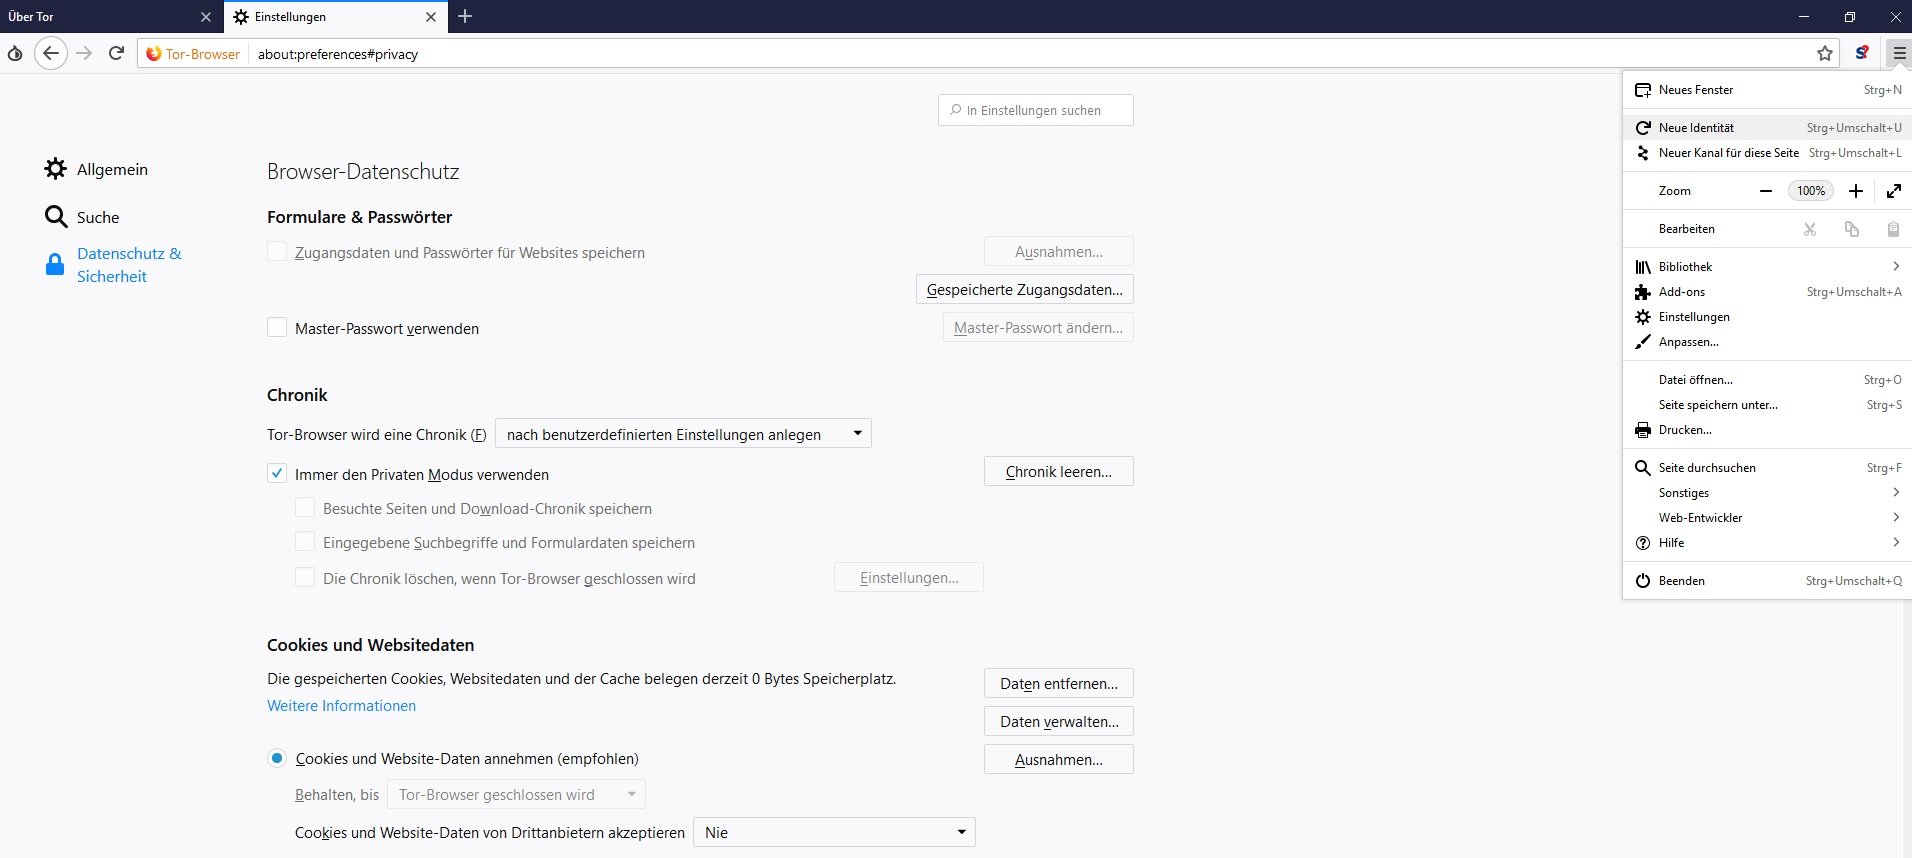Select Cookies und Website-Daten annehmen radio
This screenshot has height=858, width=1912.
[x=277, y=758]
